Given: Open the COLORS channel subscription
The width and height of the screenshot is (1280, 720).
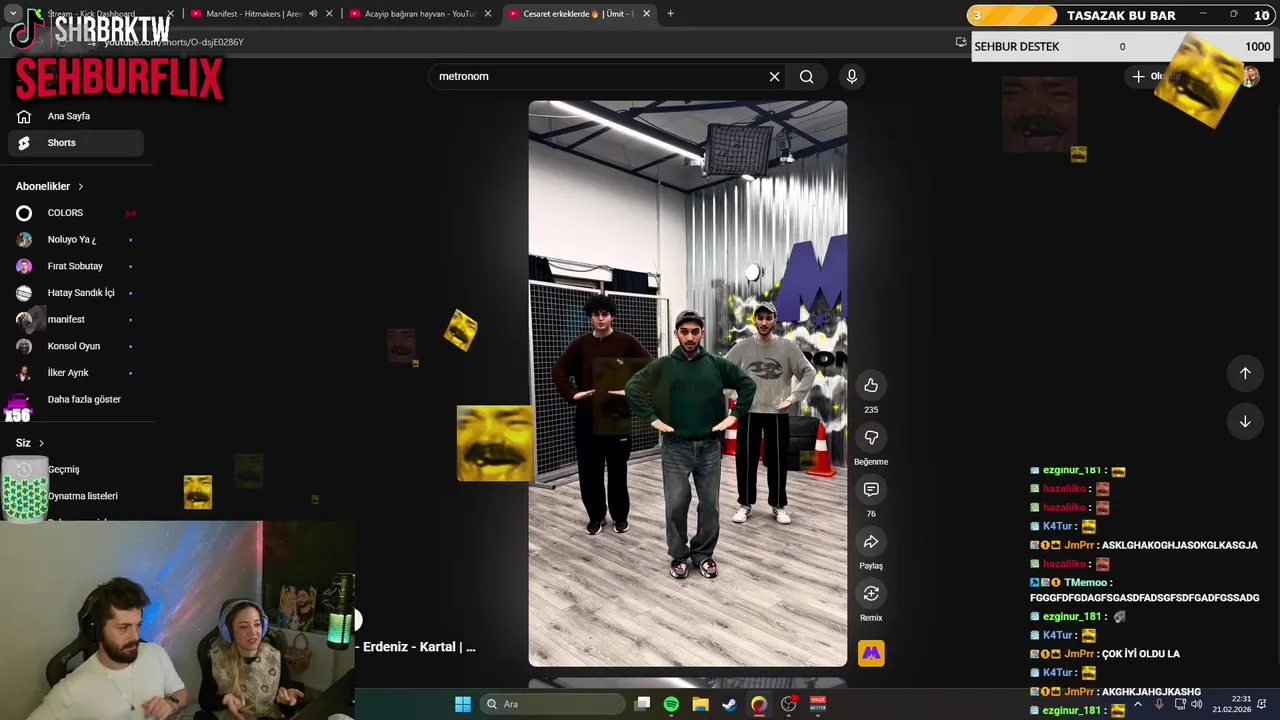Looking at the screenshot, I should 76,213.
